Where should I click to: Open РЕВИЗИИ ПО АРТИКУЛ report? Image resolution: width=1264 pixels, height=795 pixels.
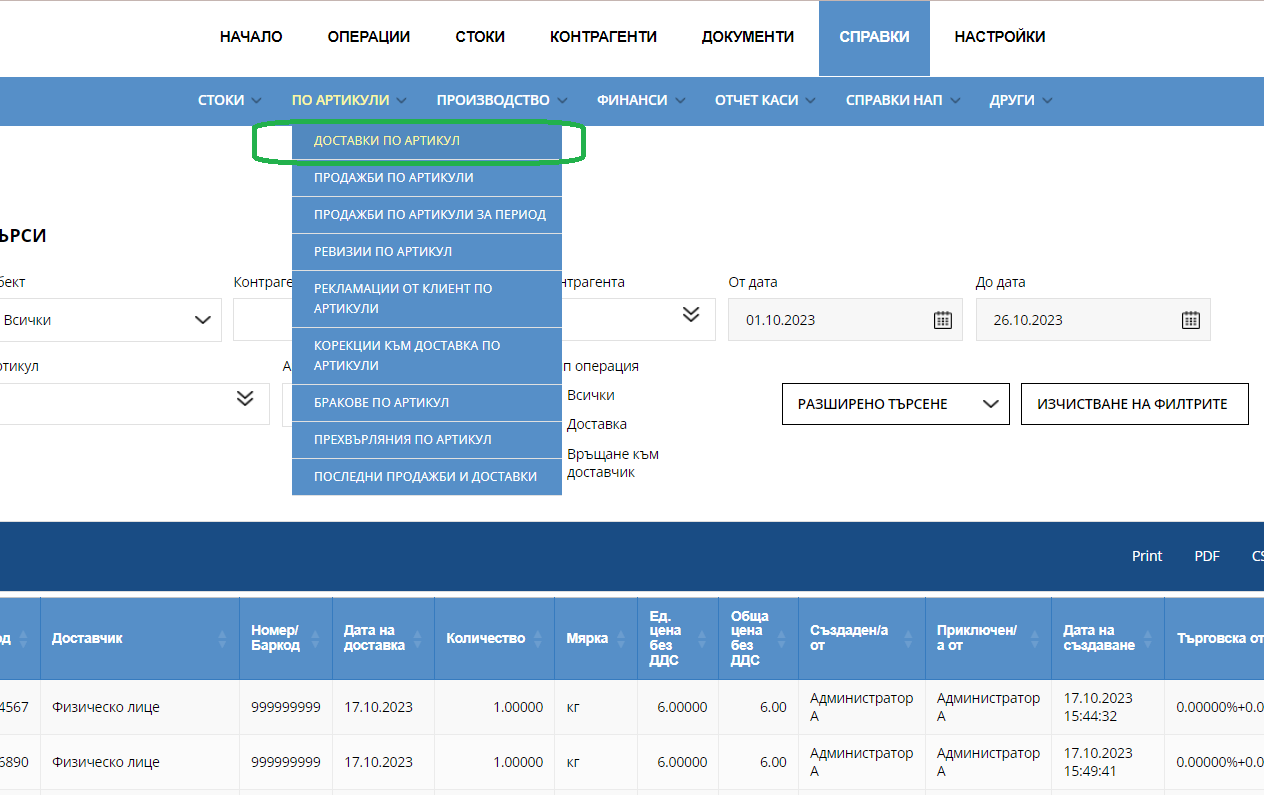point(427,252)
